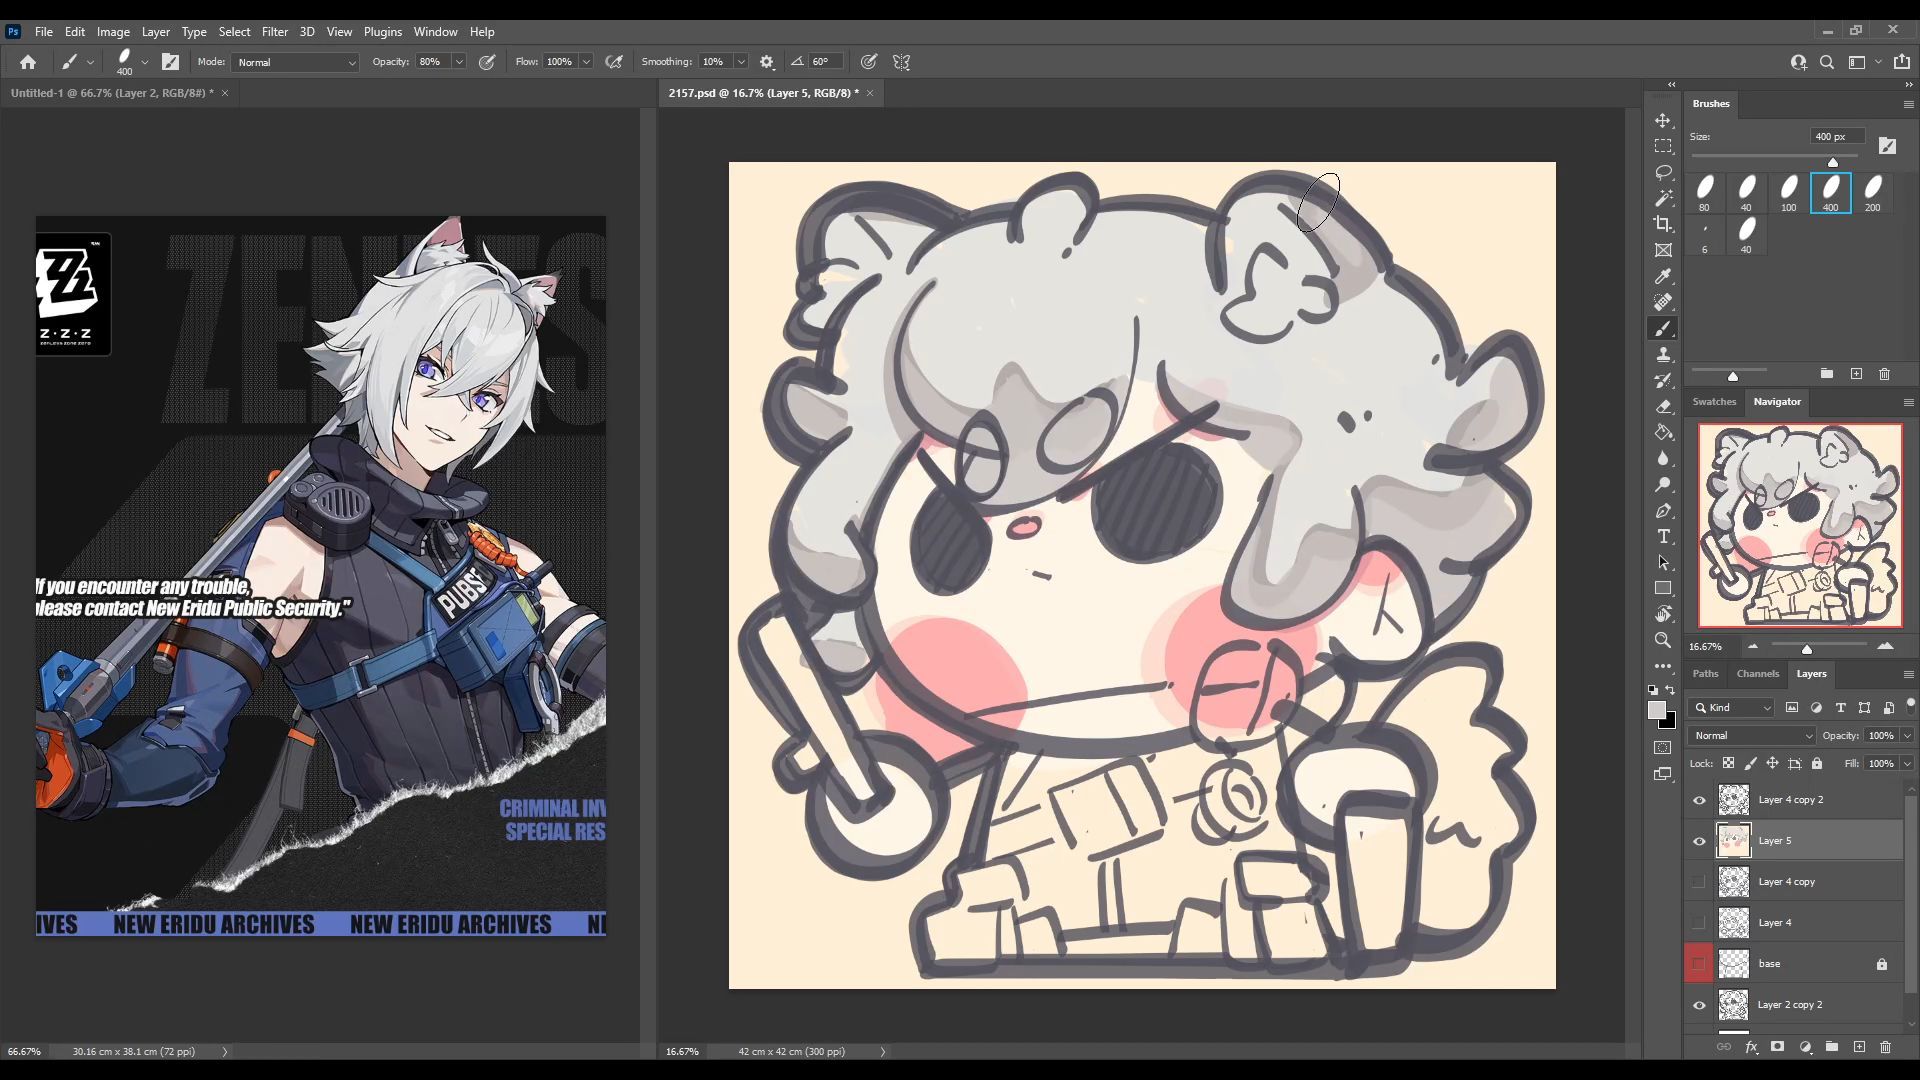
Task: Select the Path Selection tool
Action: [x=1663, y=563]
